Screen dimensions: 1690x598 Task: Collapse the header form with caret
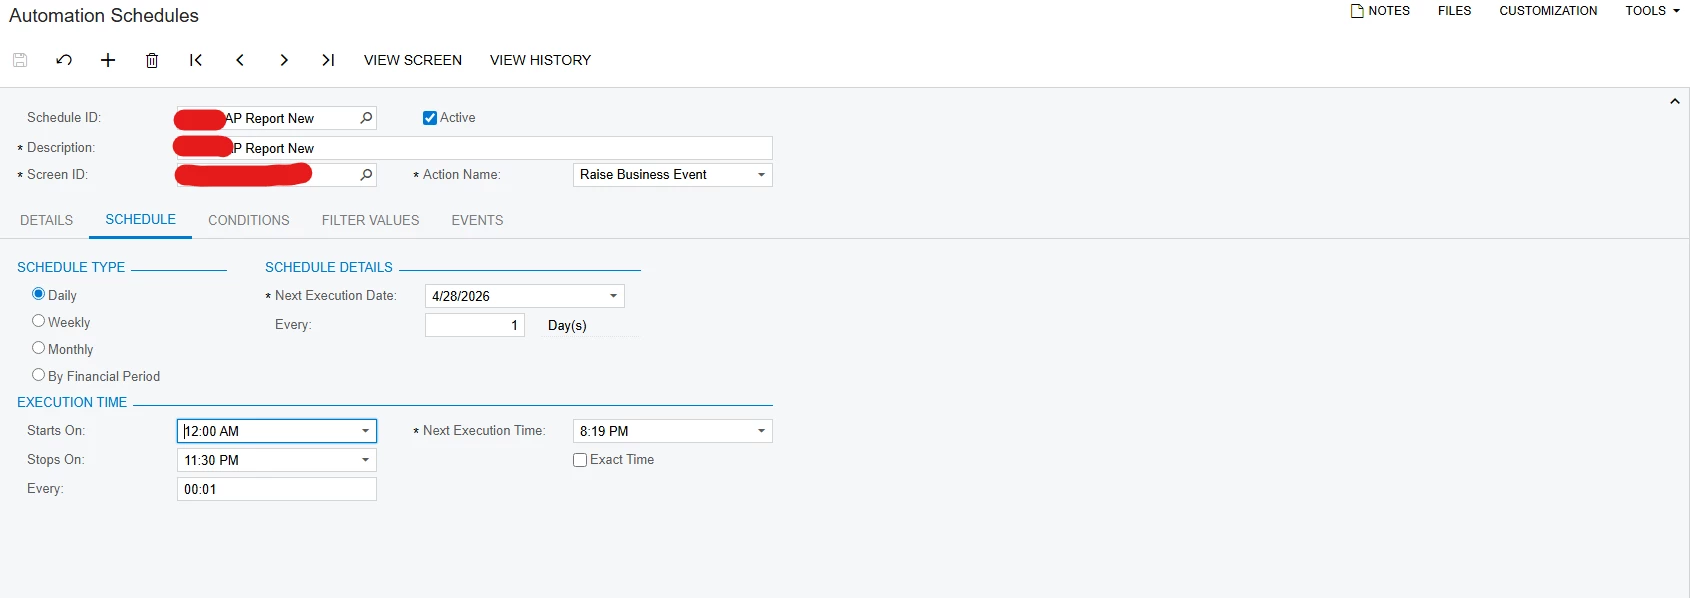[1674, 102]
